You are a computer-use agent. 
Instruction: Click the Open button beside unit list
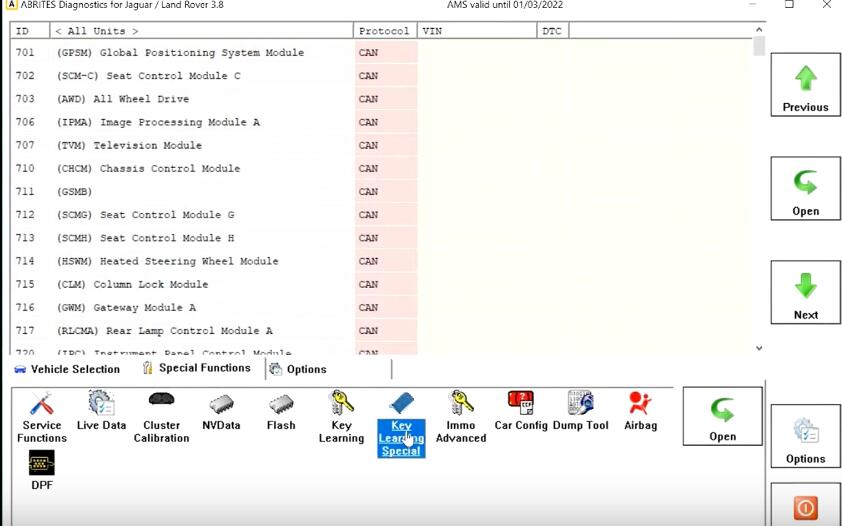click(805, 188)
